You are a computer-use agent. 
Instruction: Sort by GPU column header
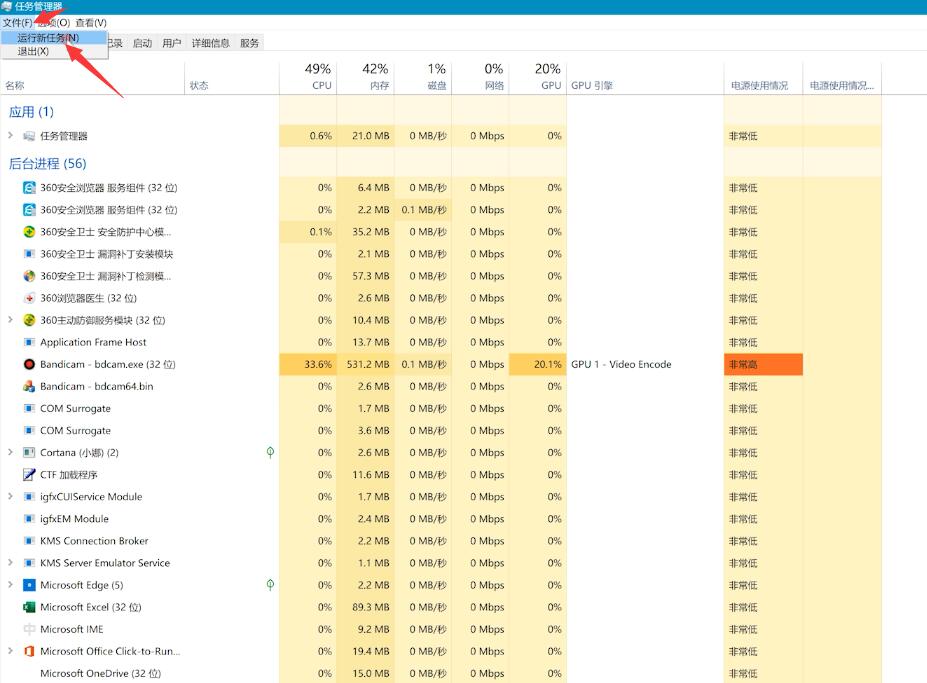point(537,77)
